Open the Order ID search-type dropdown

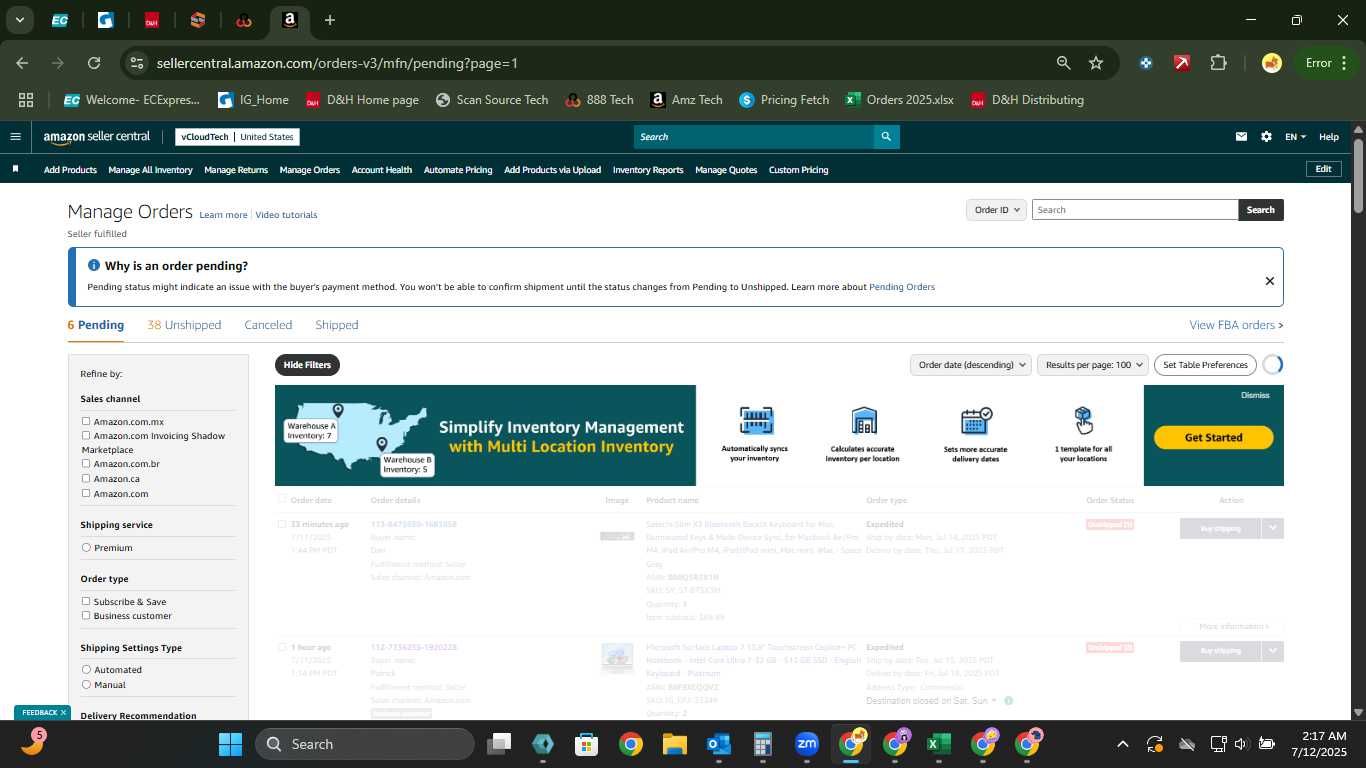tap(996, 210)
